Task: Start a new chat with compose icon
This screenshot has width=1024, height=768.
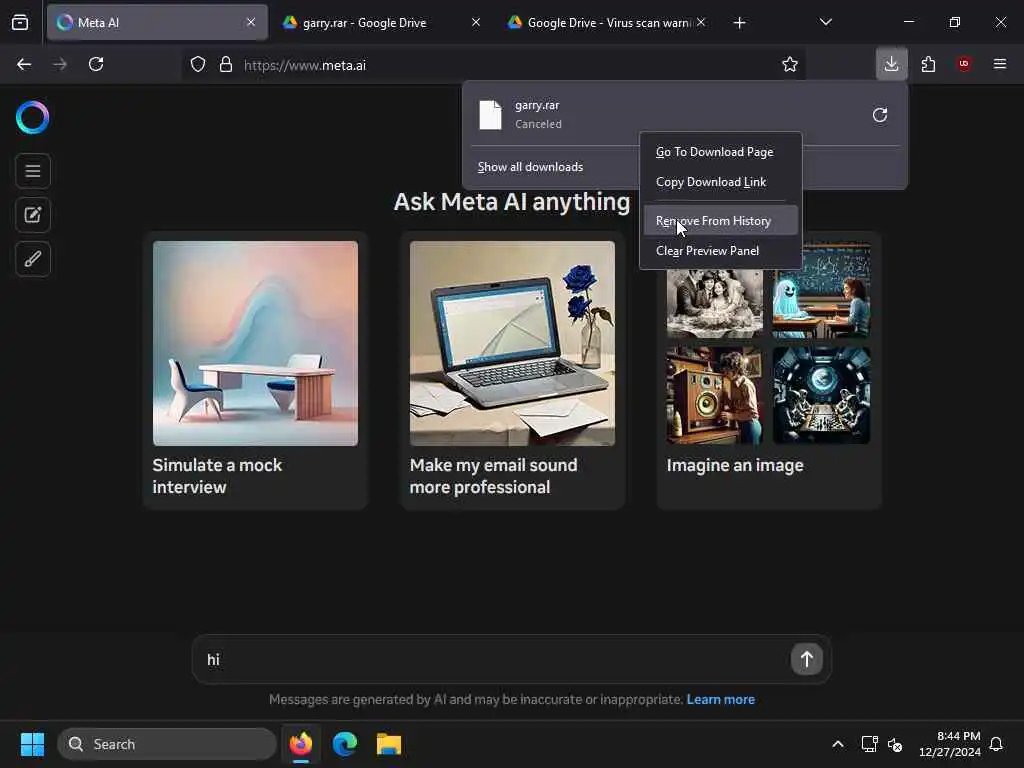Action: click(33, 215)
